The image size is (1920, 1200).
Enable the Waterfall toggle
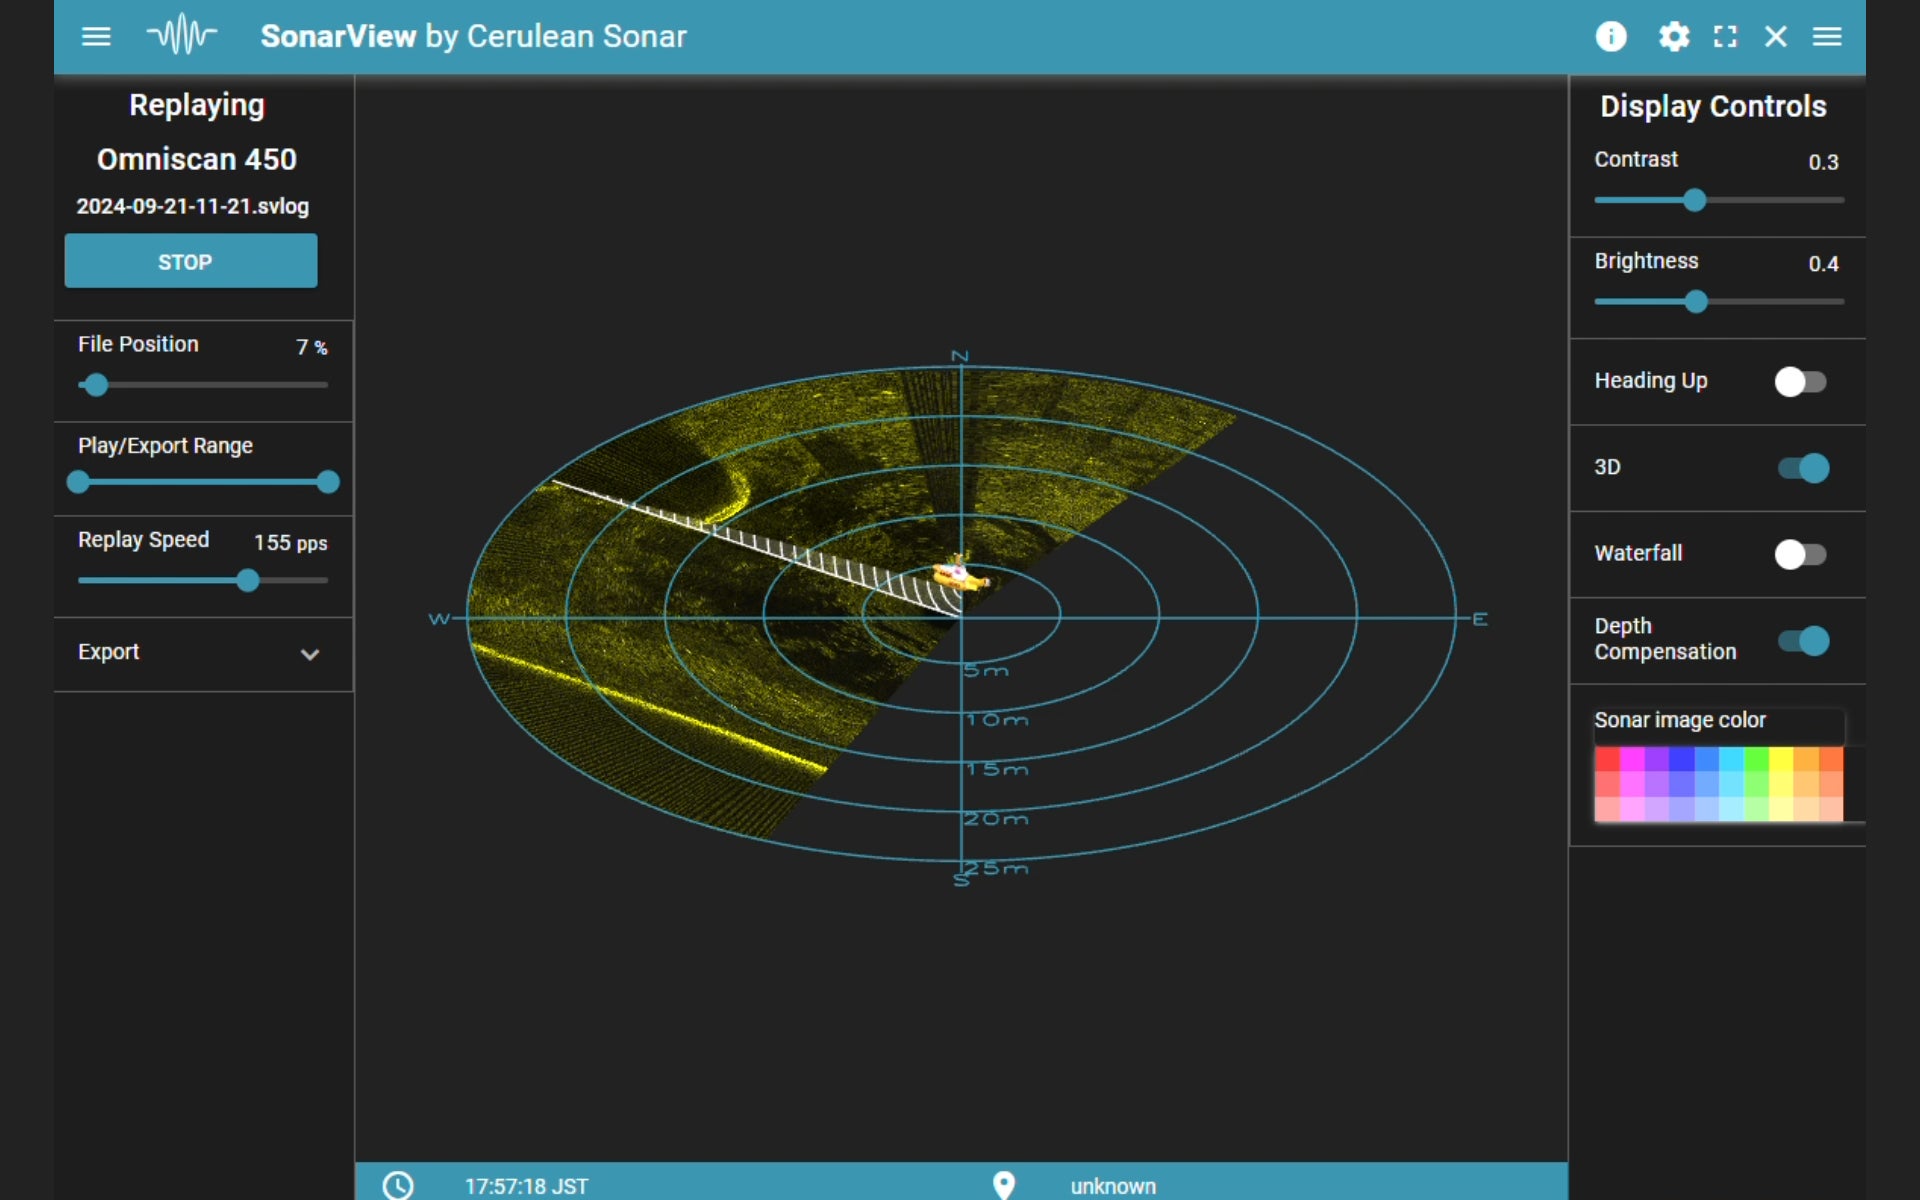[1800, 554]
